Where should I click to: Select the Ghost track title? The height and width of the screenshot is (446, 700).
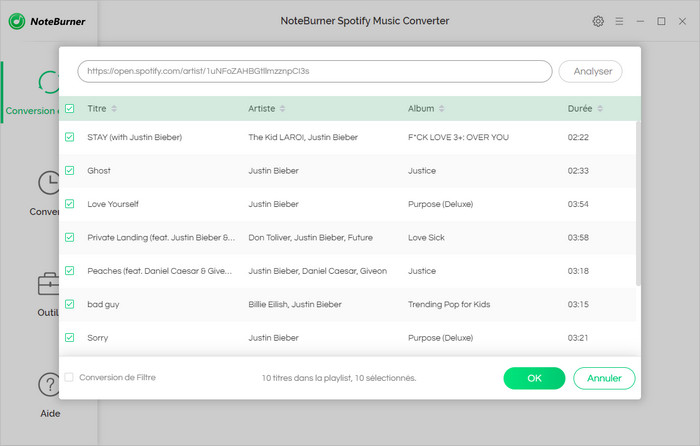(x=99, y=171)
